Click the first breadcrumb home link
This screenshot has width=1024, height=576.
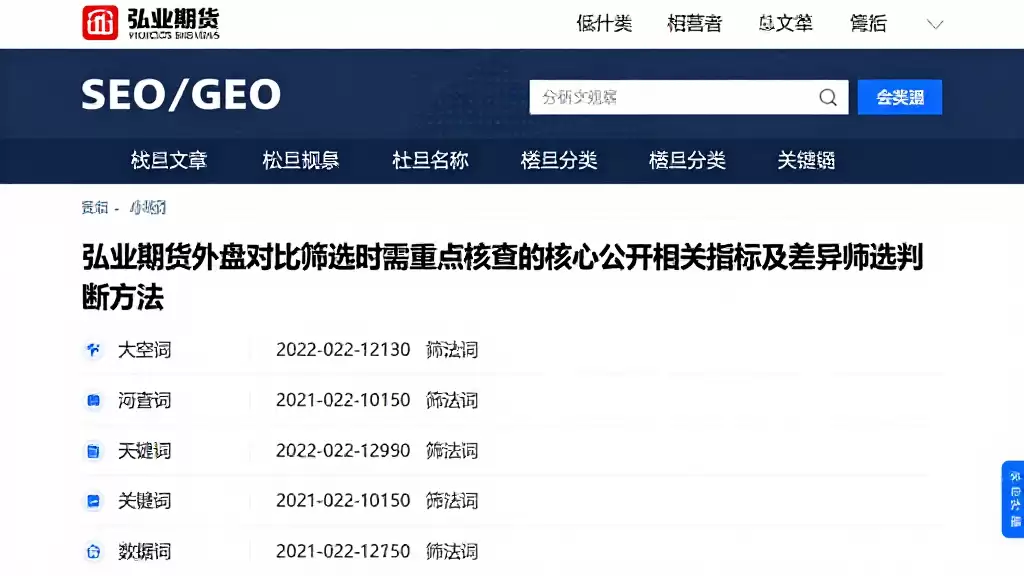[x=95, y=208]
